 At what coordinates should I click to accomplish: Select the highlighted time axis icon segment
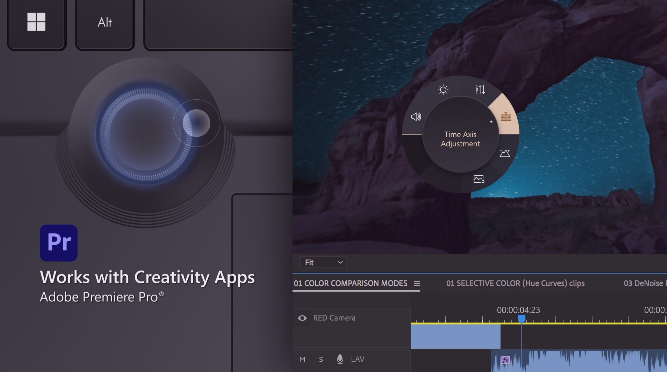pos(505,116)
